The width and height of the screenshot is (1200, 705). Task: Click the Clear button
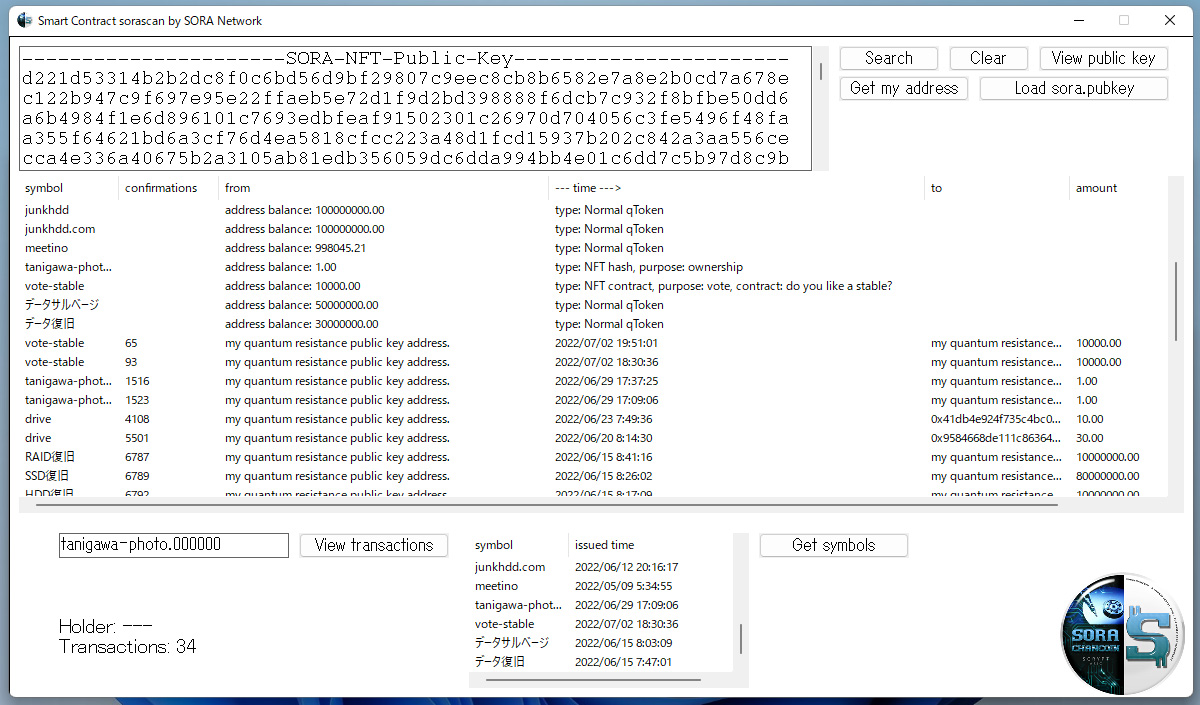coord(988,58)
